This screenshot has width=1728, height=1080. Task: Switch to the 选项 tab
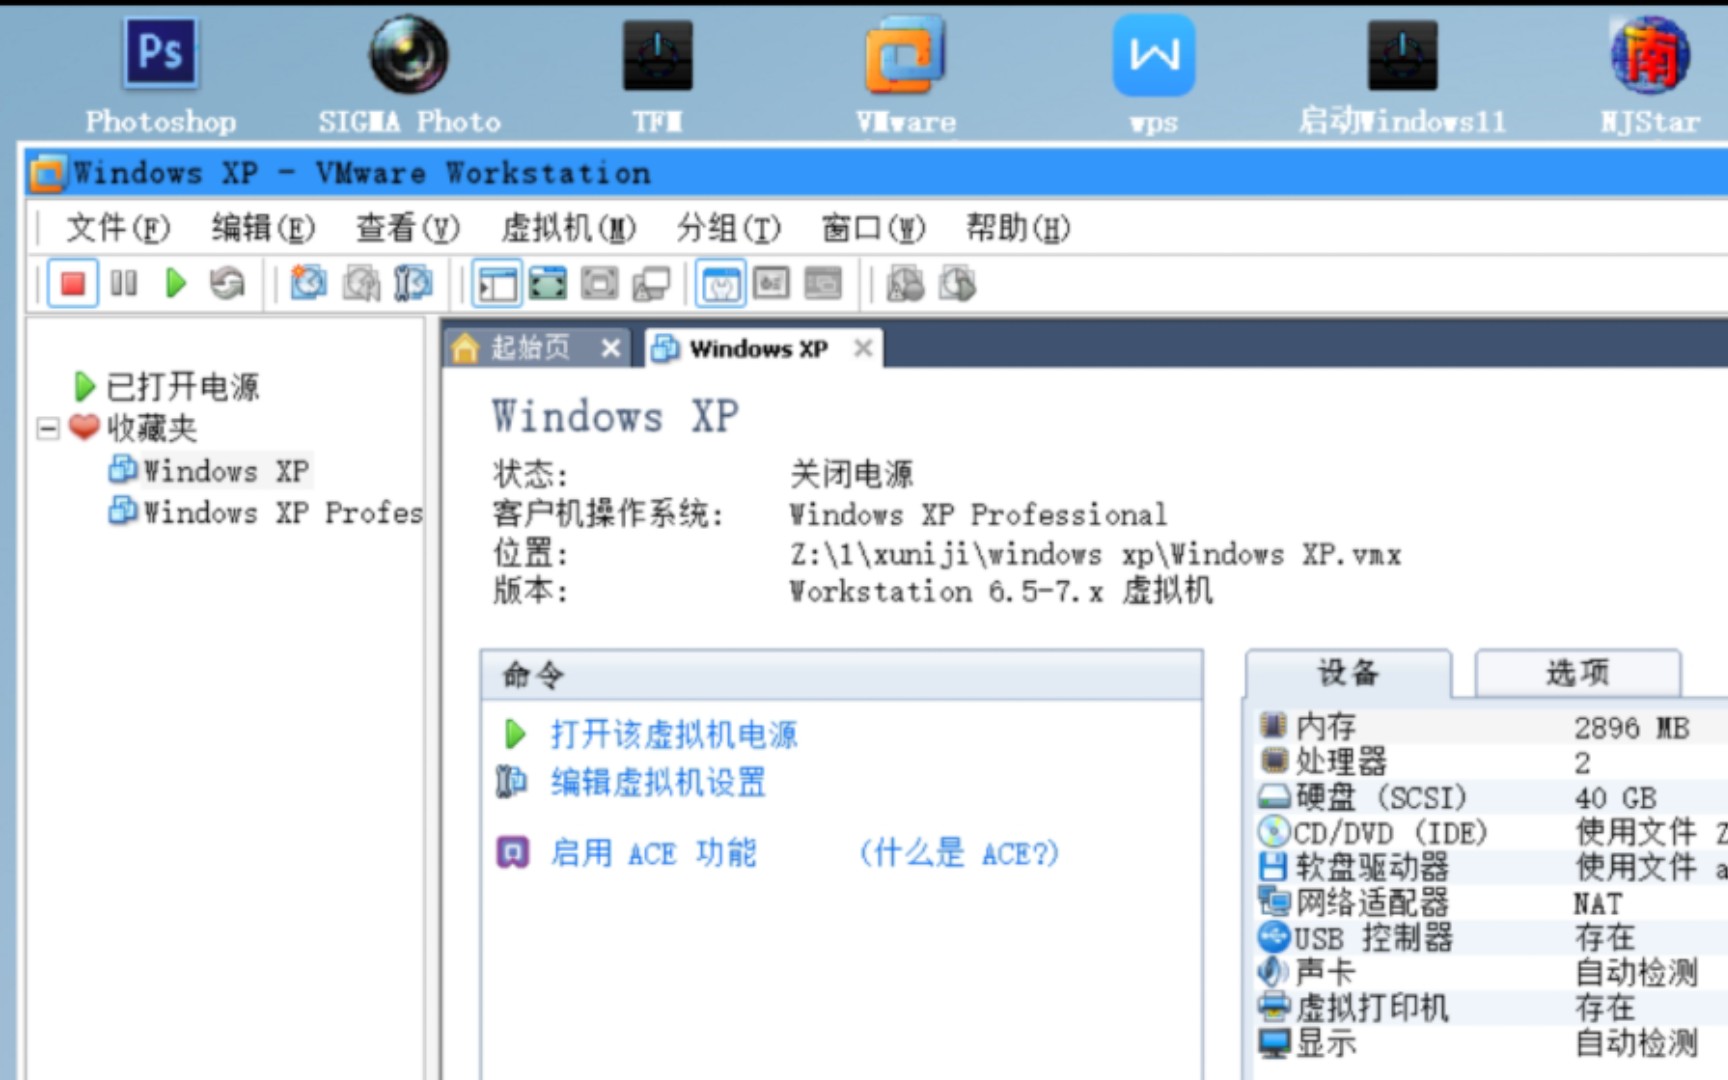(1578, 673)
